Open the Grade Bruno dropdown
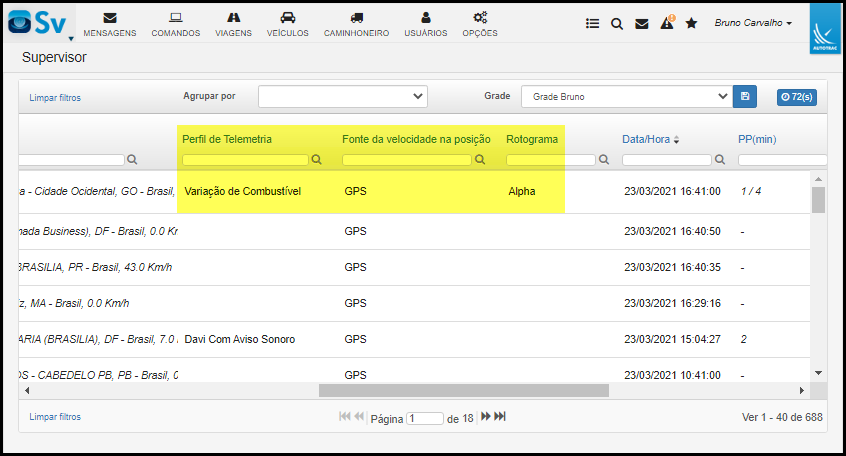The height and width of the screenshot is (456, 846). [627, 97]
